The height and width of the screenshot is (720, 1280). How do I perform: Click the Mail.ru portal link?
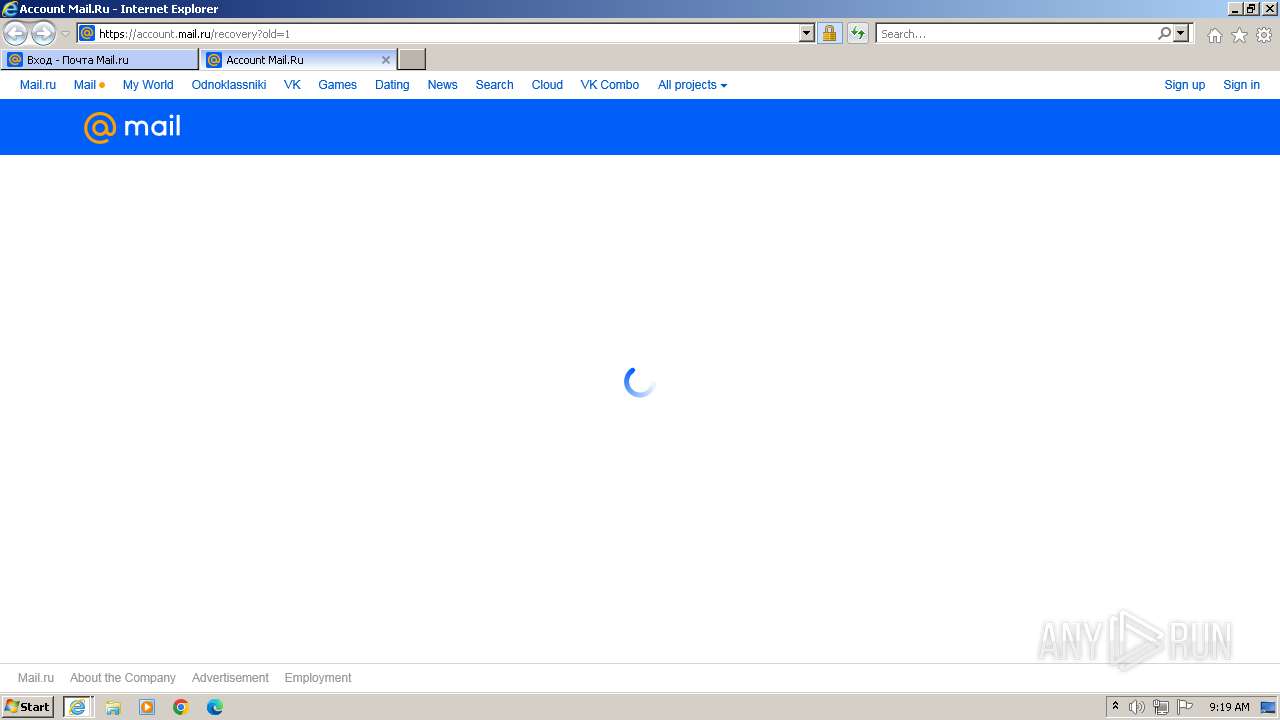(38, 85)
